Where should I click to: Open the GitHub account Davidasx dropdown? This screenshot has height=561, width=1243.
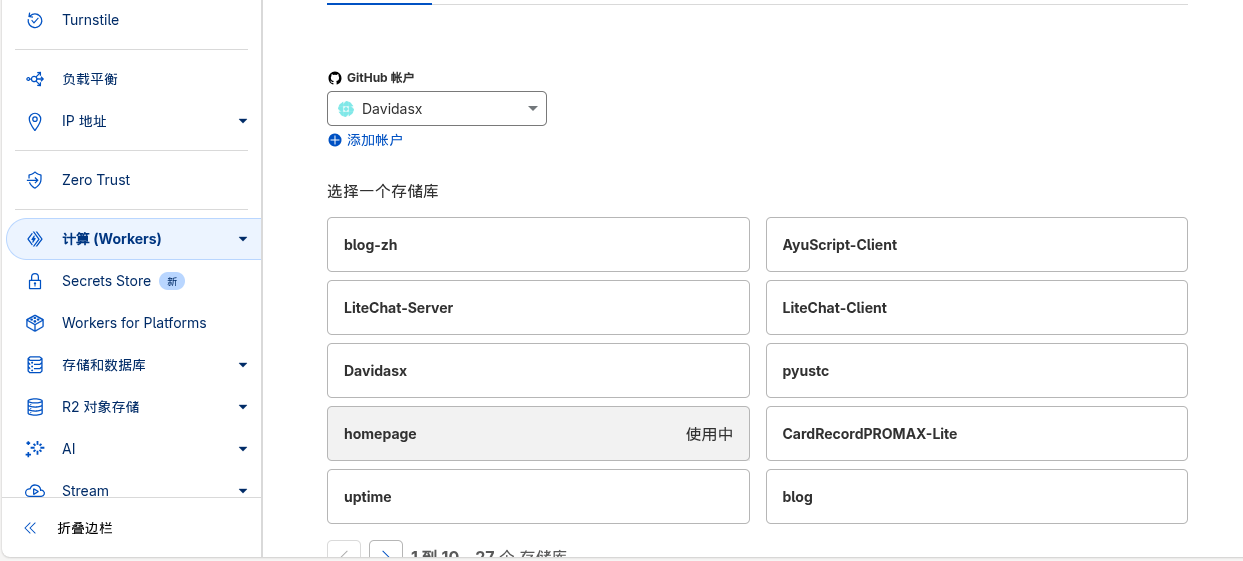click(x=437, y=109)
